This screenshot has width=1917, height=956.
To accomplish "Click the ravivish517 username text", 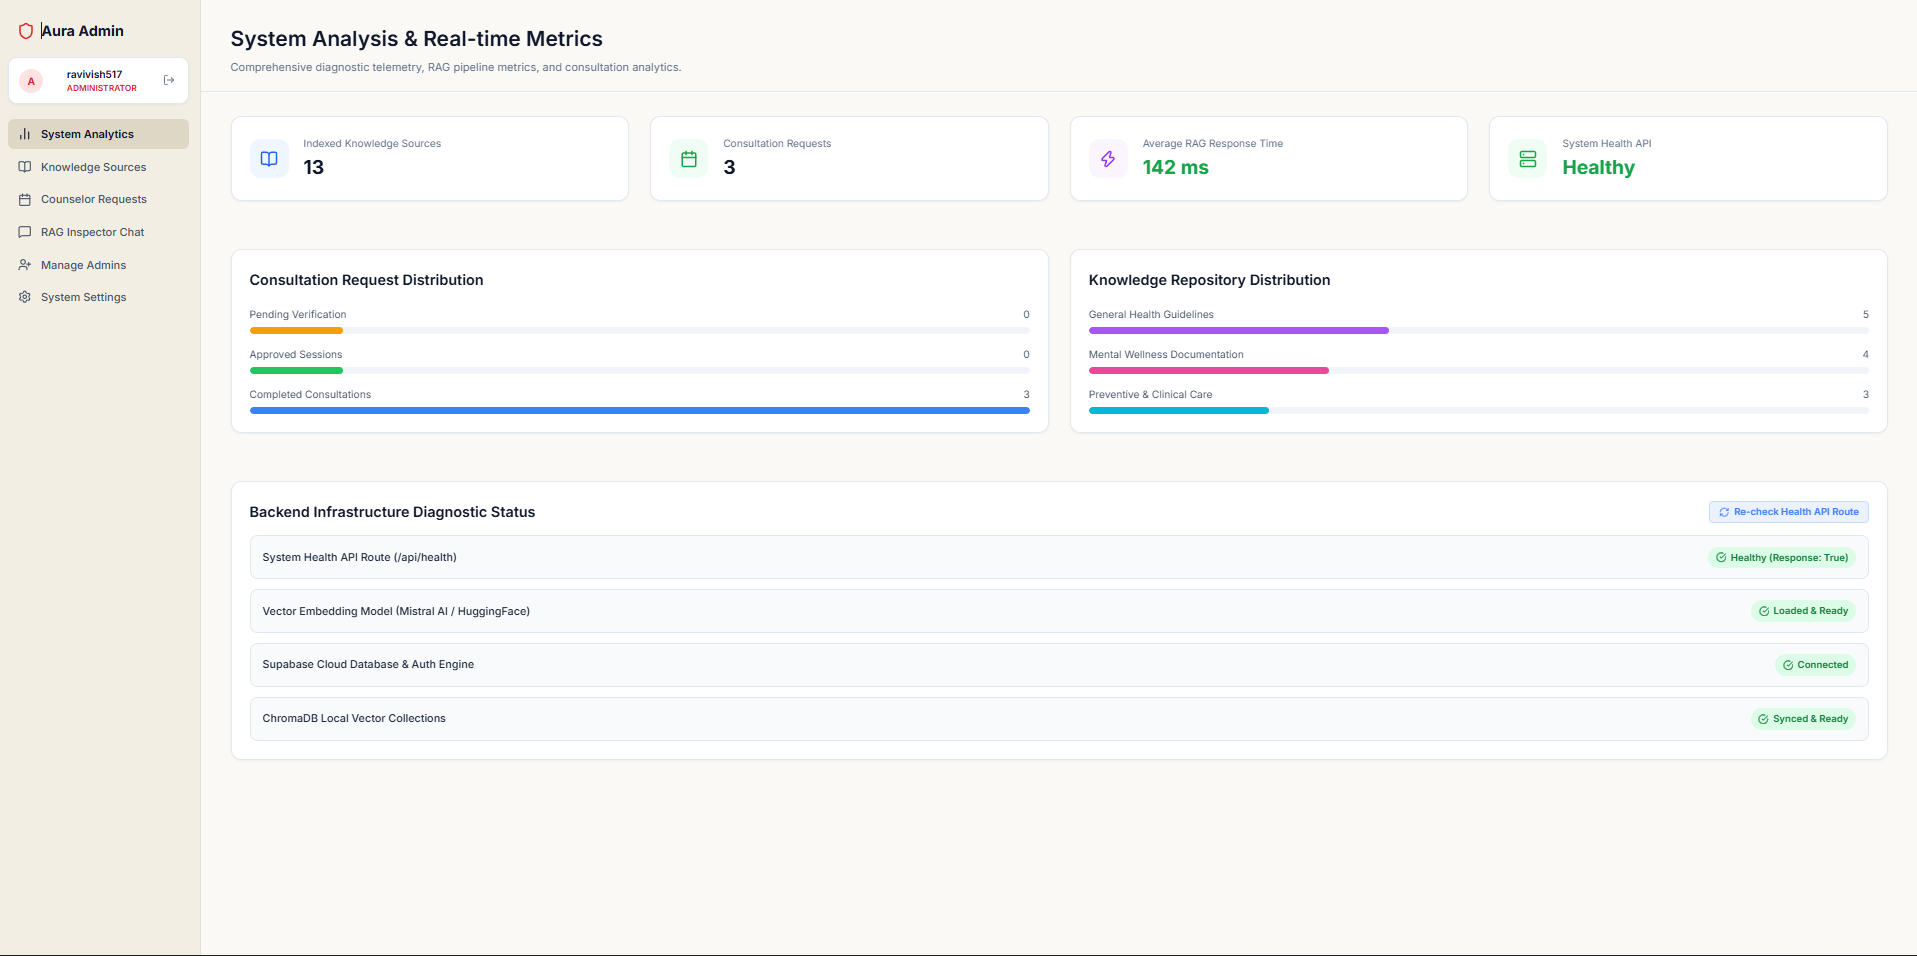I will (x=94, y=74).
